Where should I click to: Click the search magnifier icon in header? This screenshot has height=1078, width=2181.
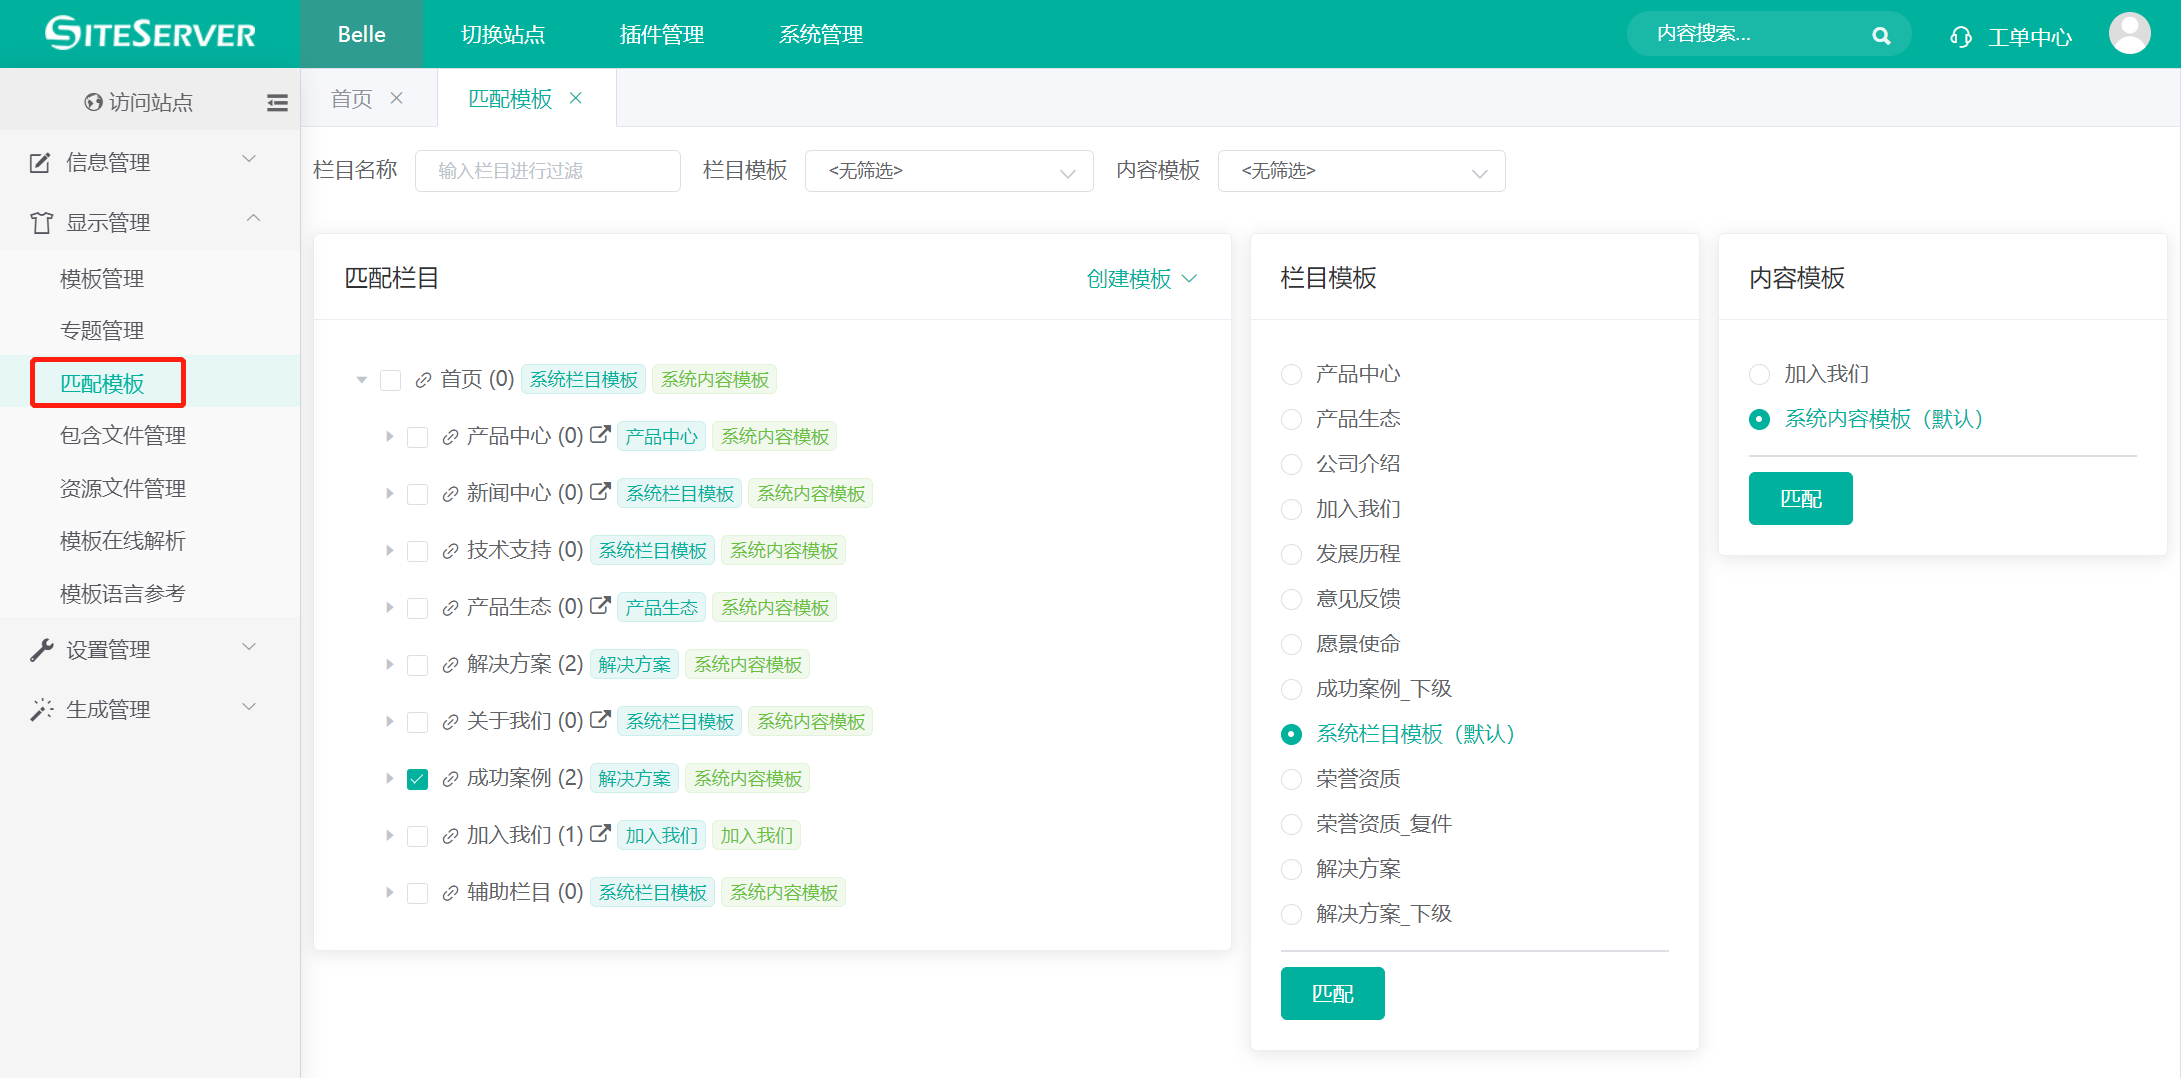point(1880,36)
